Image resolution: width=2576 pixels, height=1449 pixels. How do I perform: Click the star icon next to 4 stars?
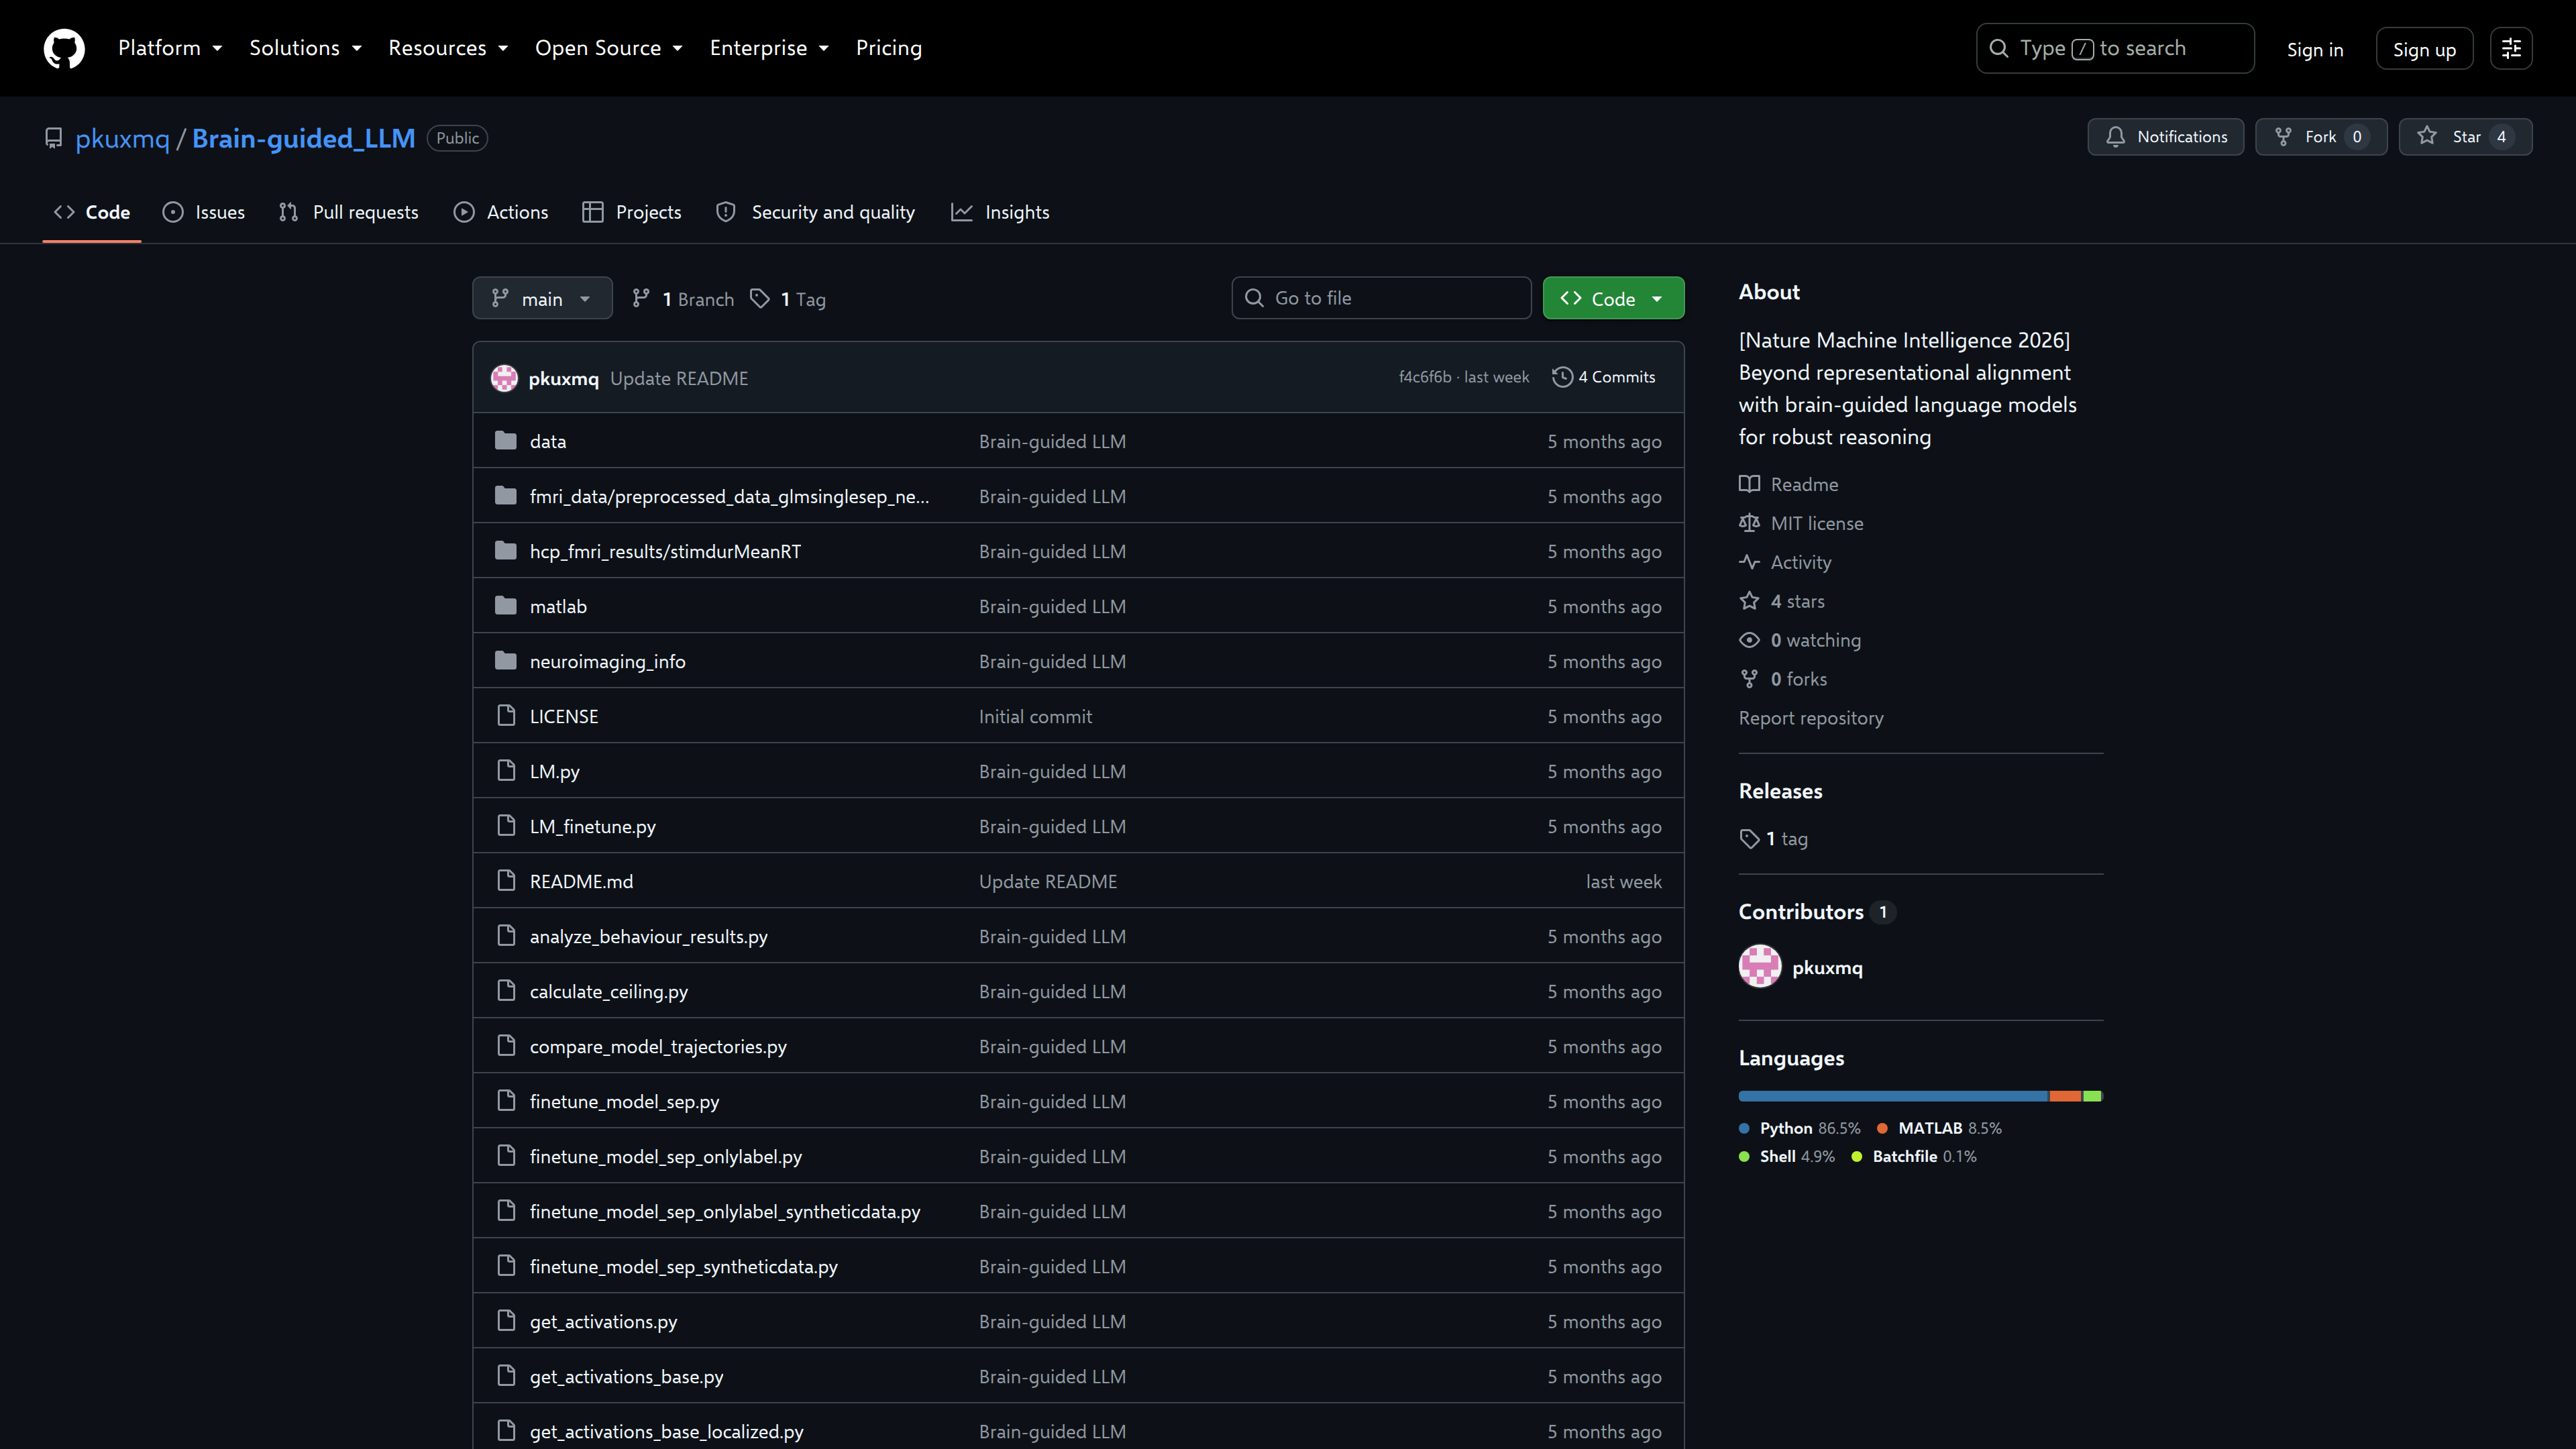point(1749,601)
